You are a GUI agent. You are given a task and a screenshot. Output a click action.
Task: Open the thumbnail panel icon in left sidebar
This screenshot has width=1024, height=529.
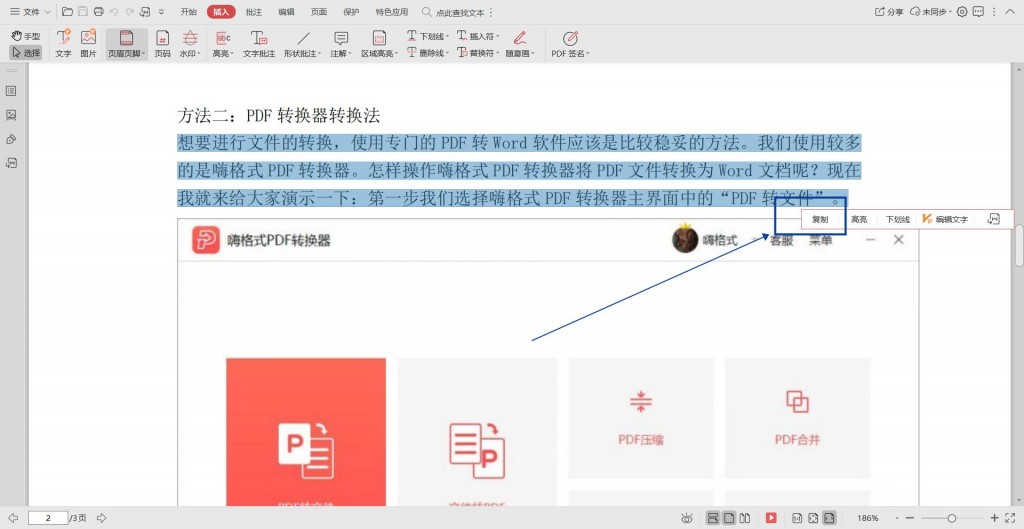11,91
